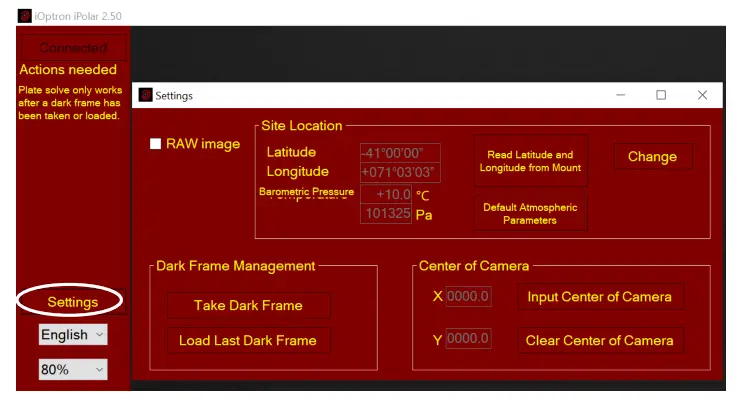Click Read Latitude and Longitude from Mount
The width and height of the screenshot is (739, 401).
tap(530, 161)
